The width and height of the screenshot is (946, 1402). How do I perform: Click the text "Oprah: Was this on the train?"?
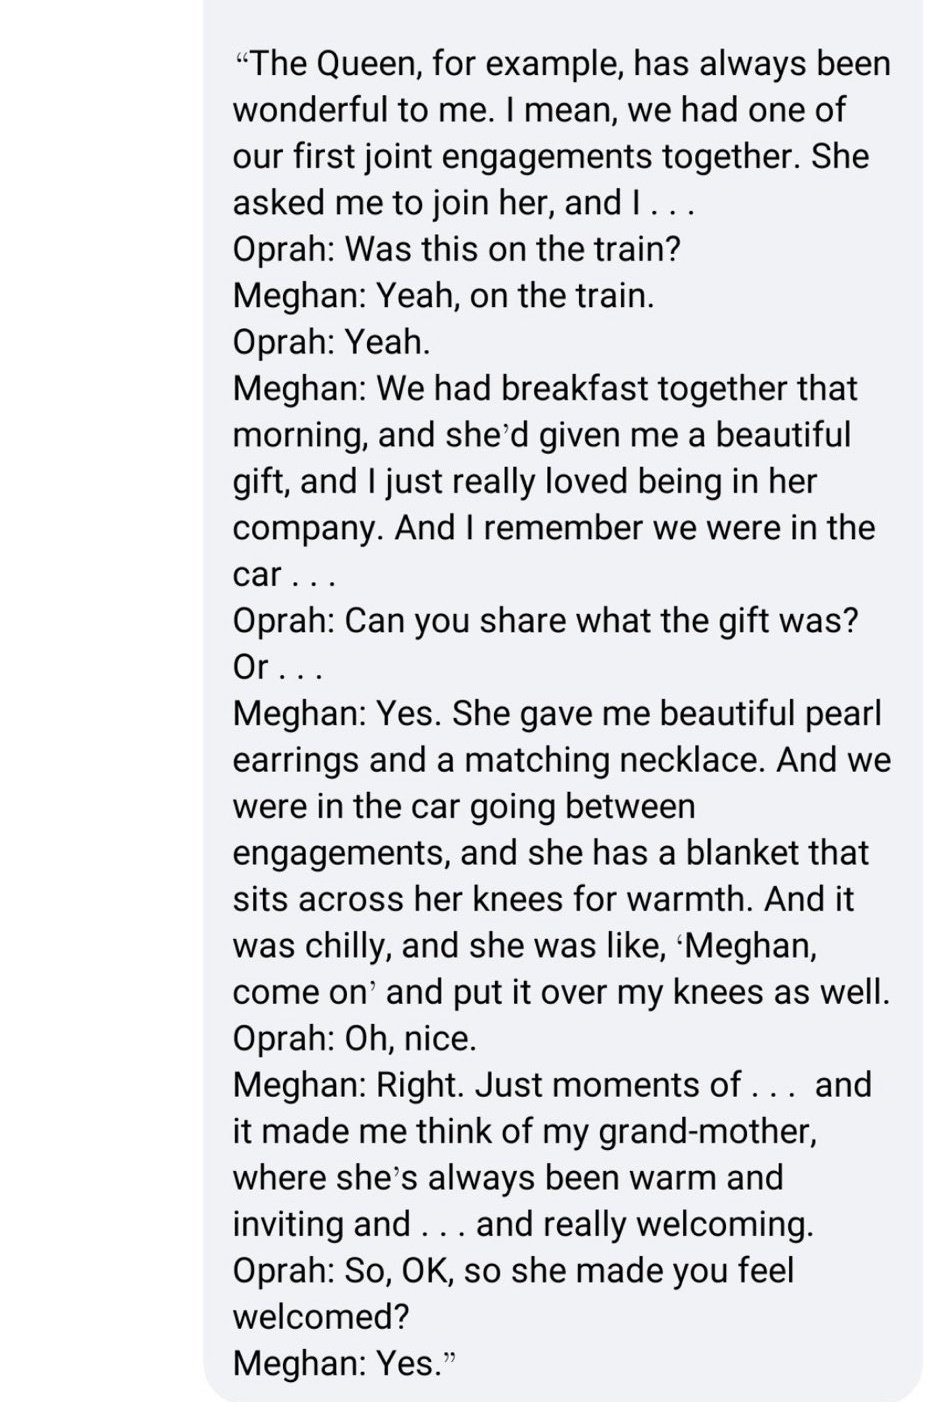click(x=457, y=249)
